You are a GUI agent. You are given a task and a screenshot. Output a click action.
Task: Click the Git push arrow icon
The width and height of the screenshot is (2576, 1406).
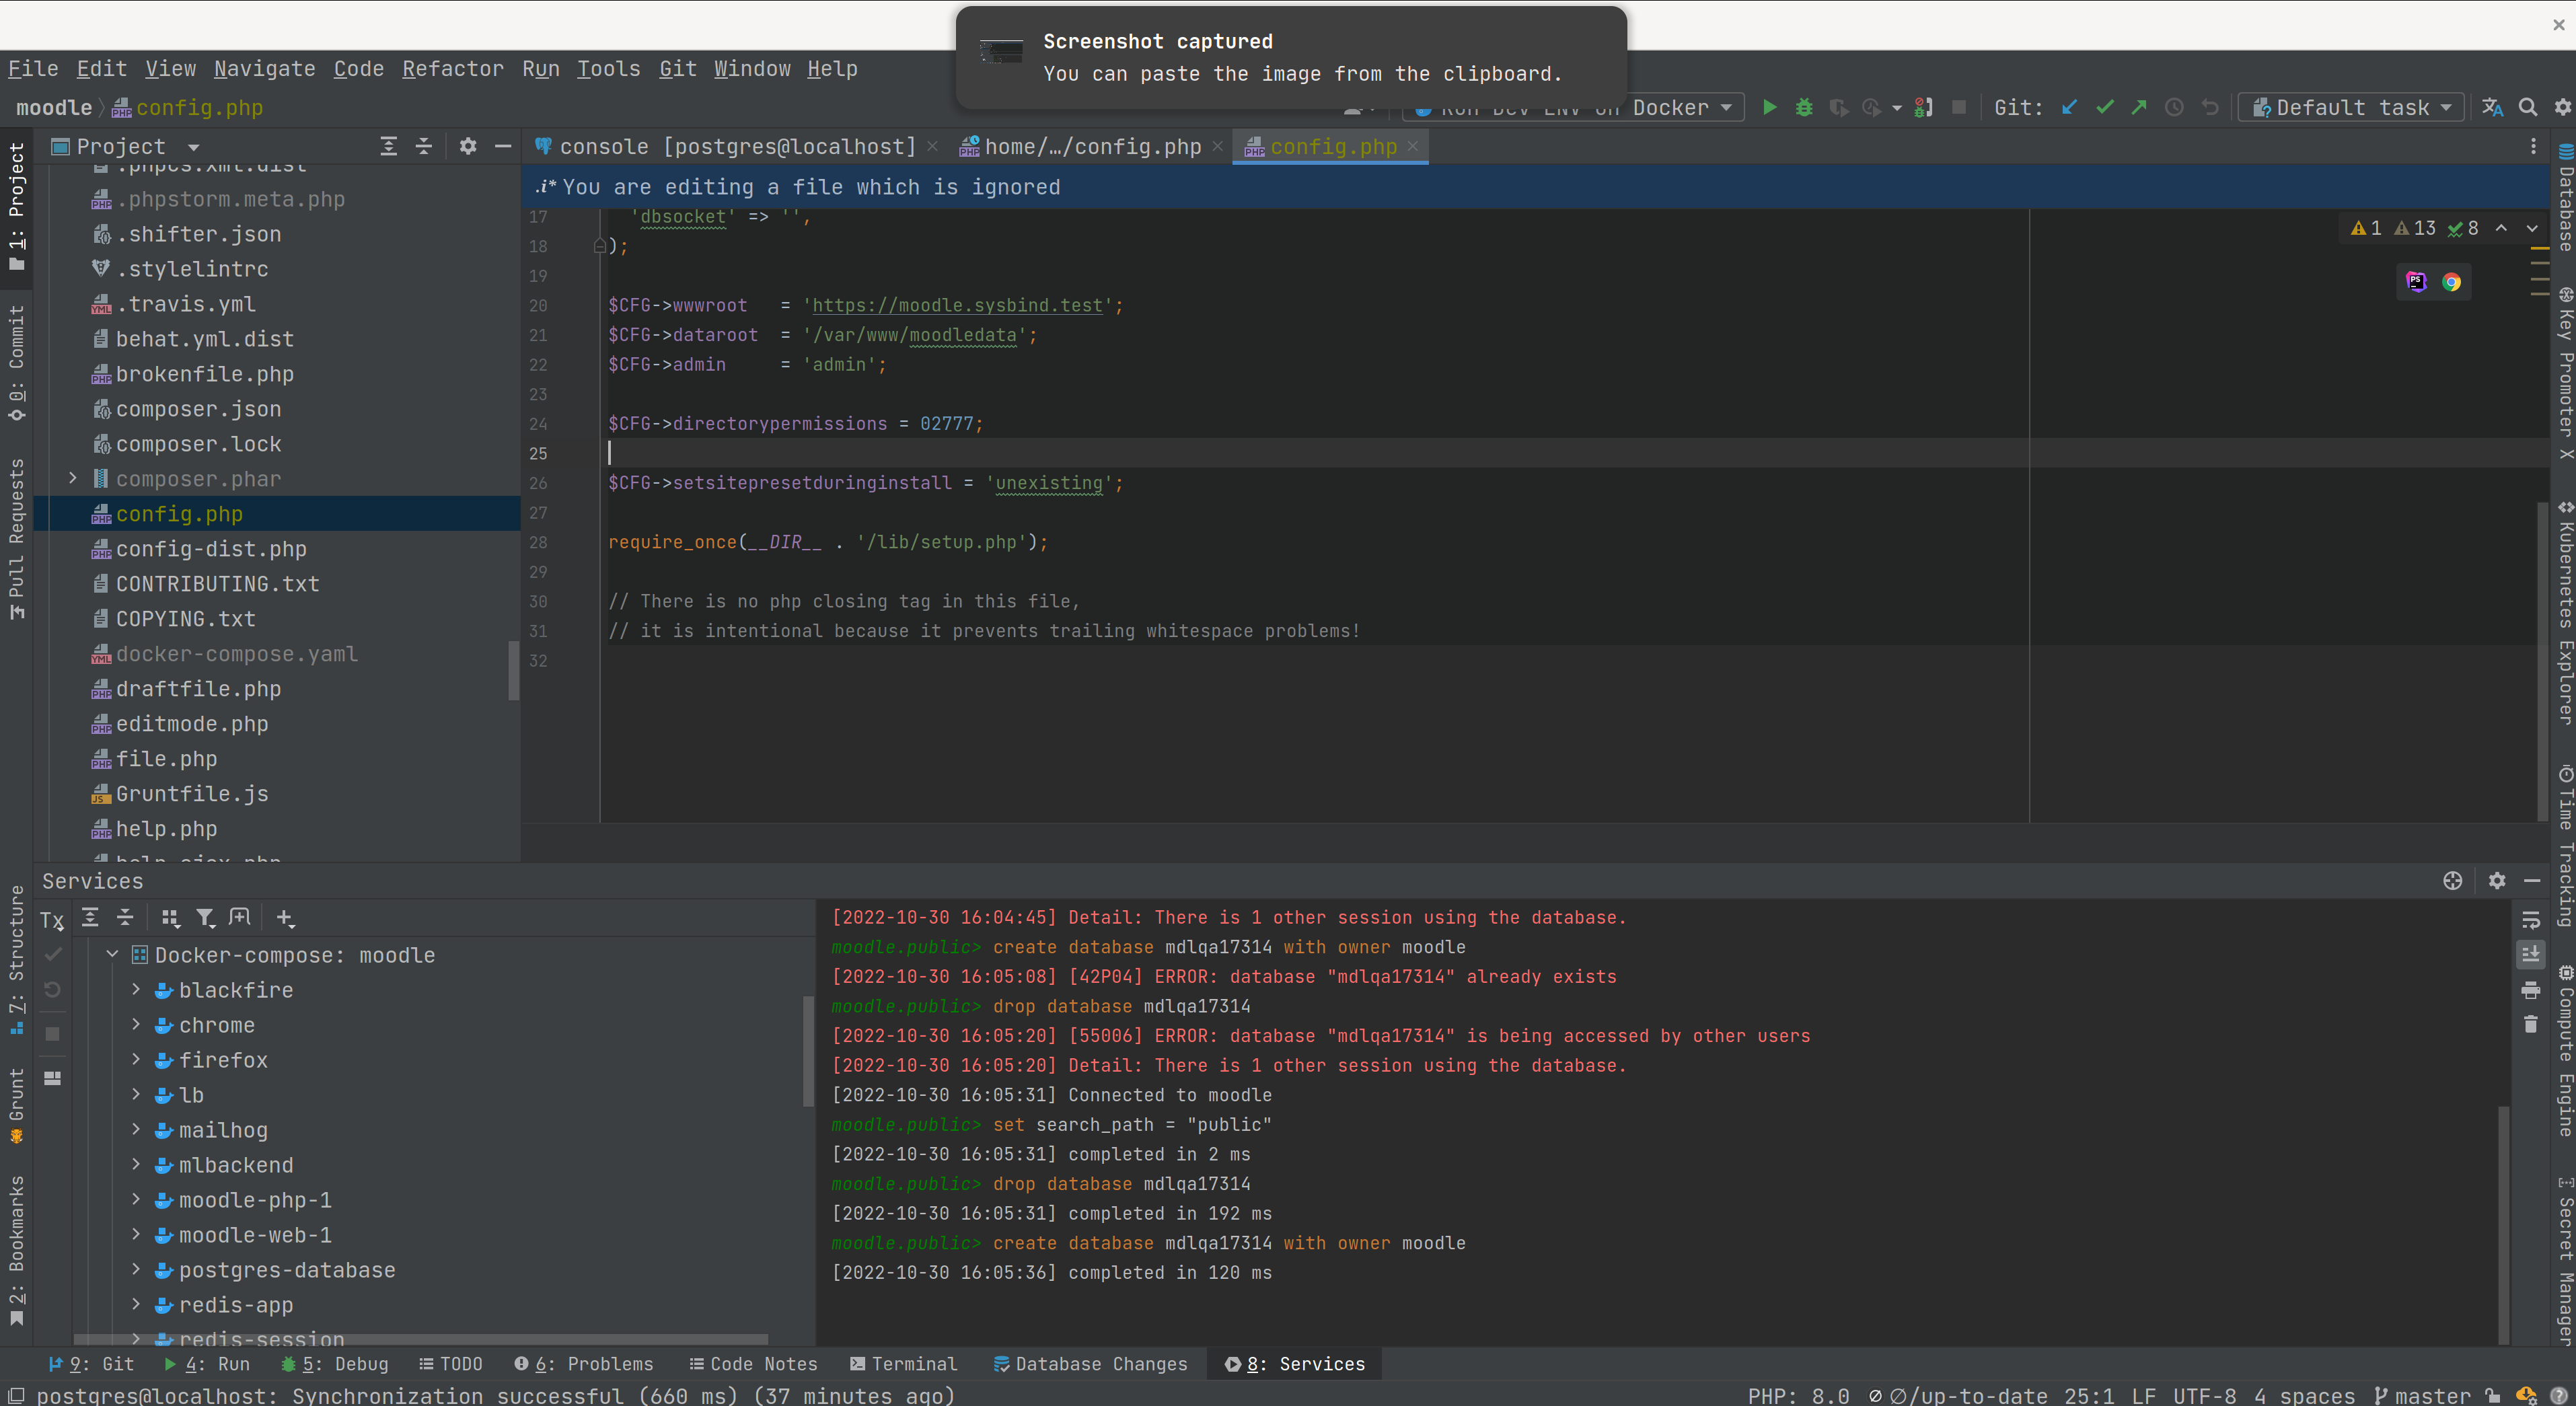2139,107
